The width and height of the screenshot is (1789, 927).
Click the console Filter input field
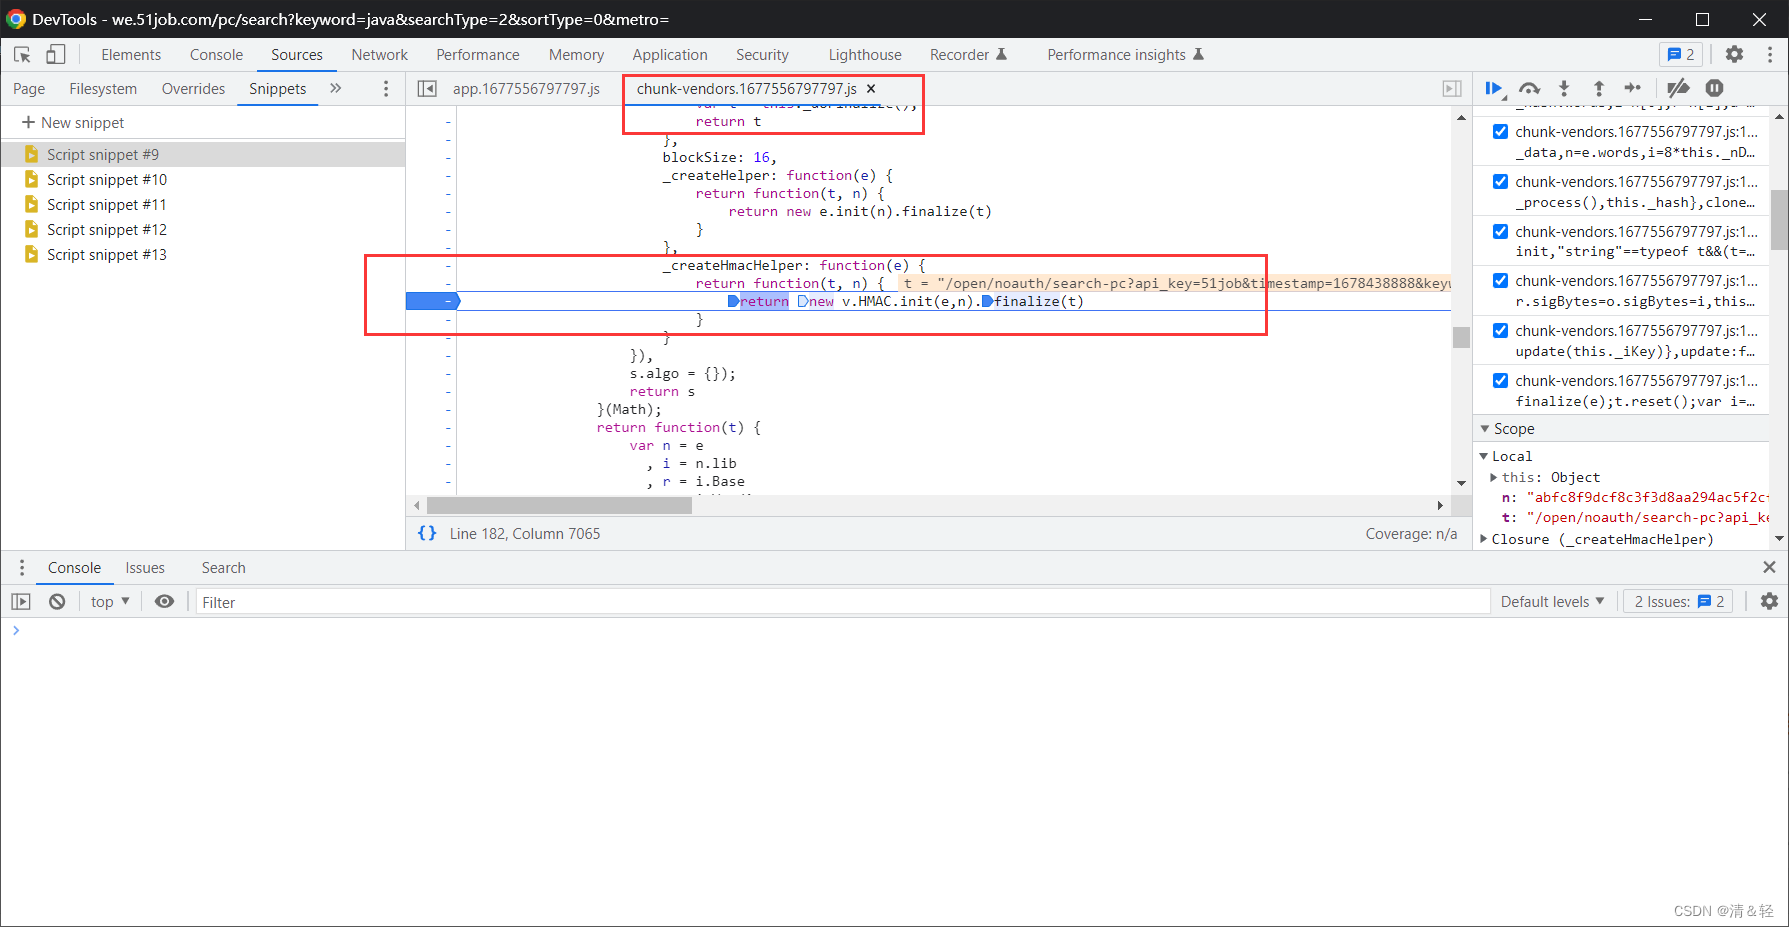(840, 601)
